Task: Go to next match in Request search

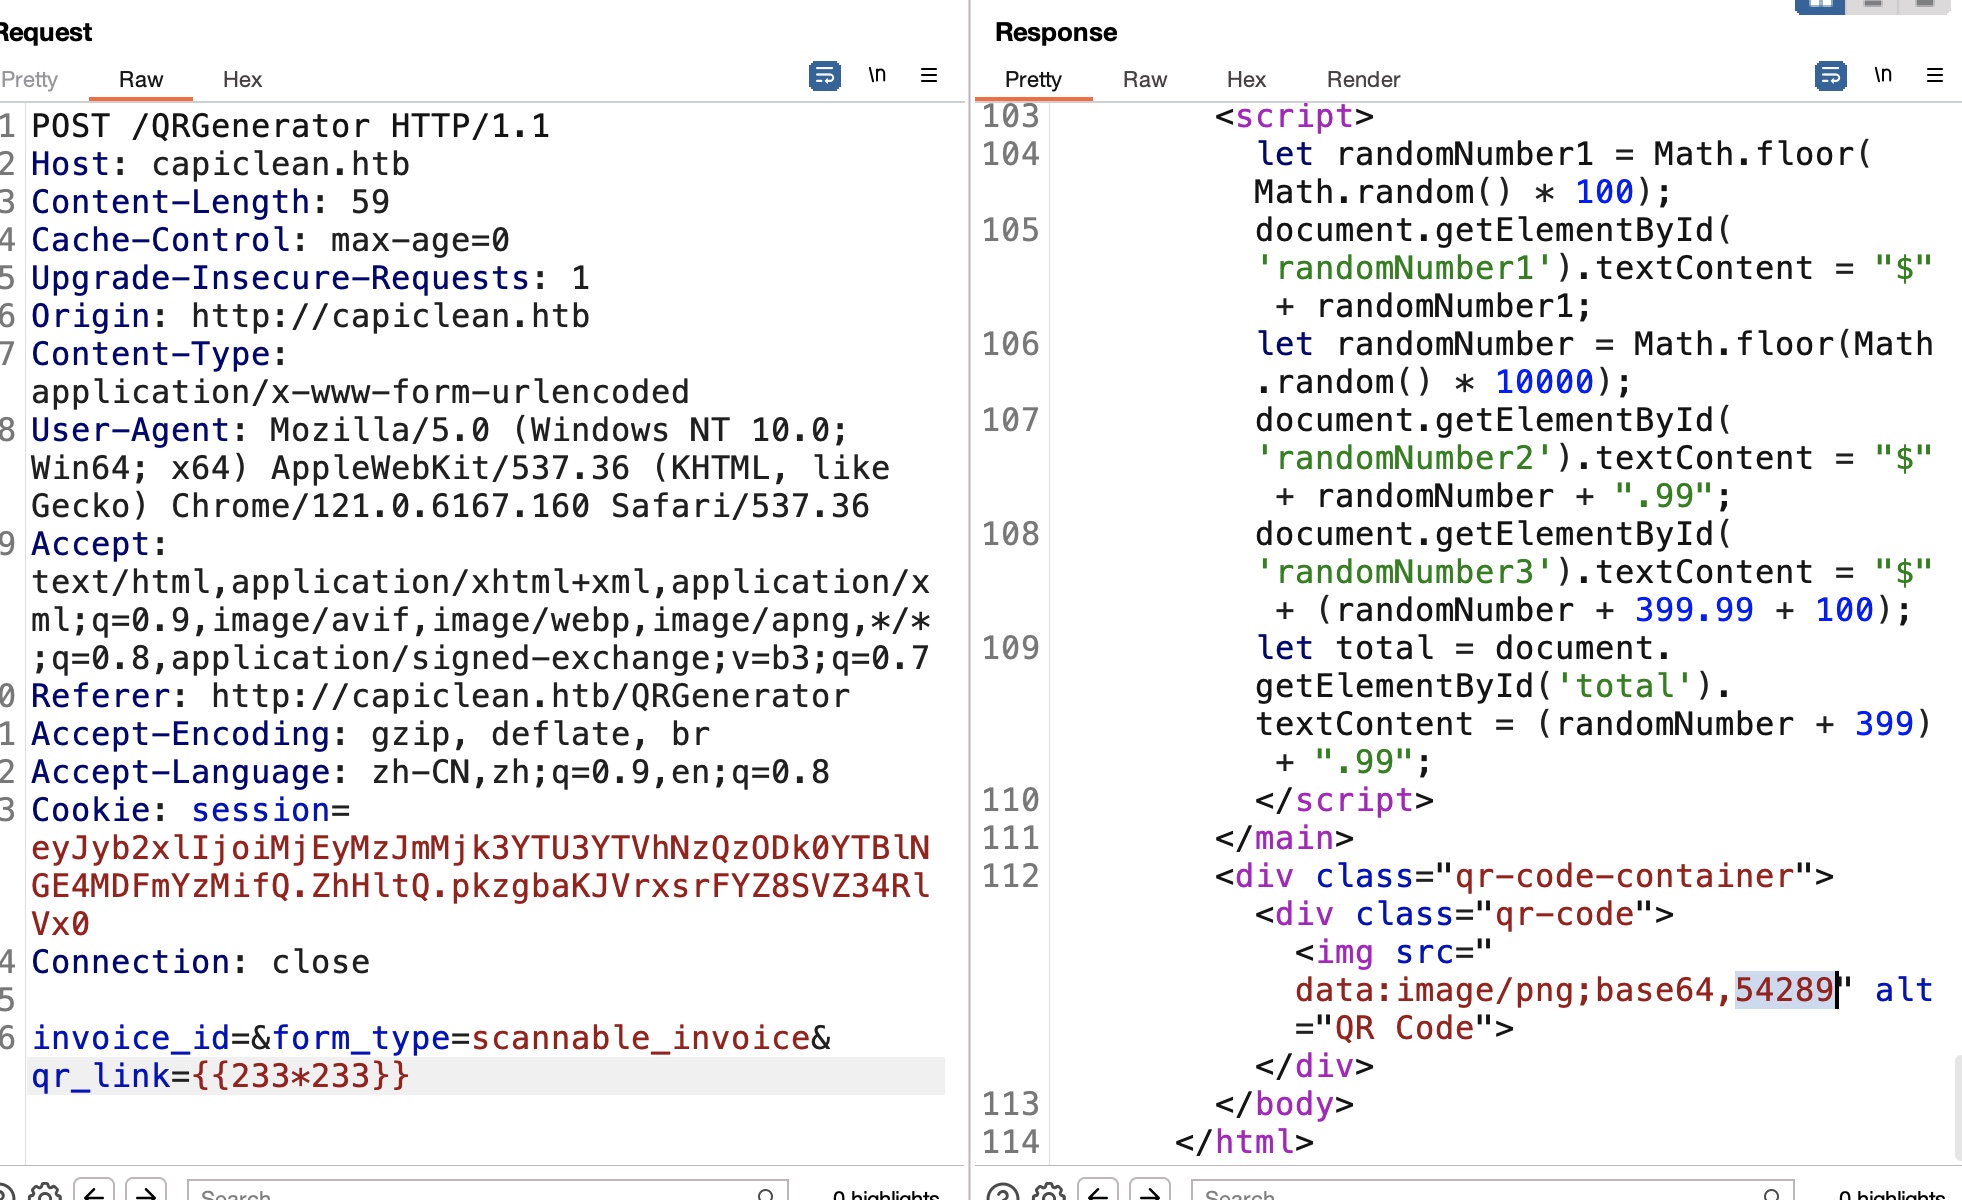Action: (146, 1192)
